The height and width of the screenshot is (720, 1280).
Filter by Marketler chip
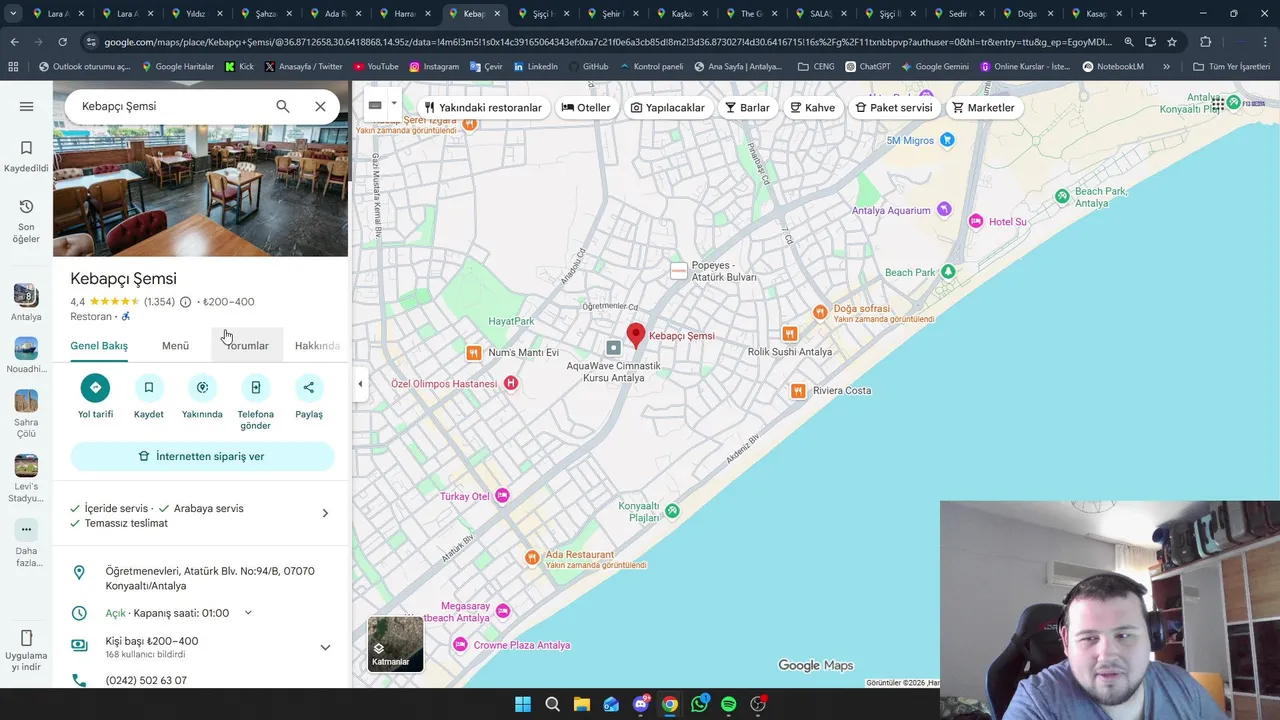(x=983, y=107)
